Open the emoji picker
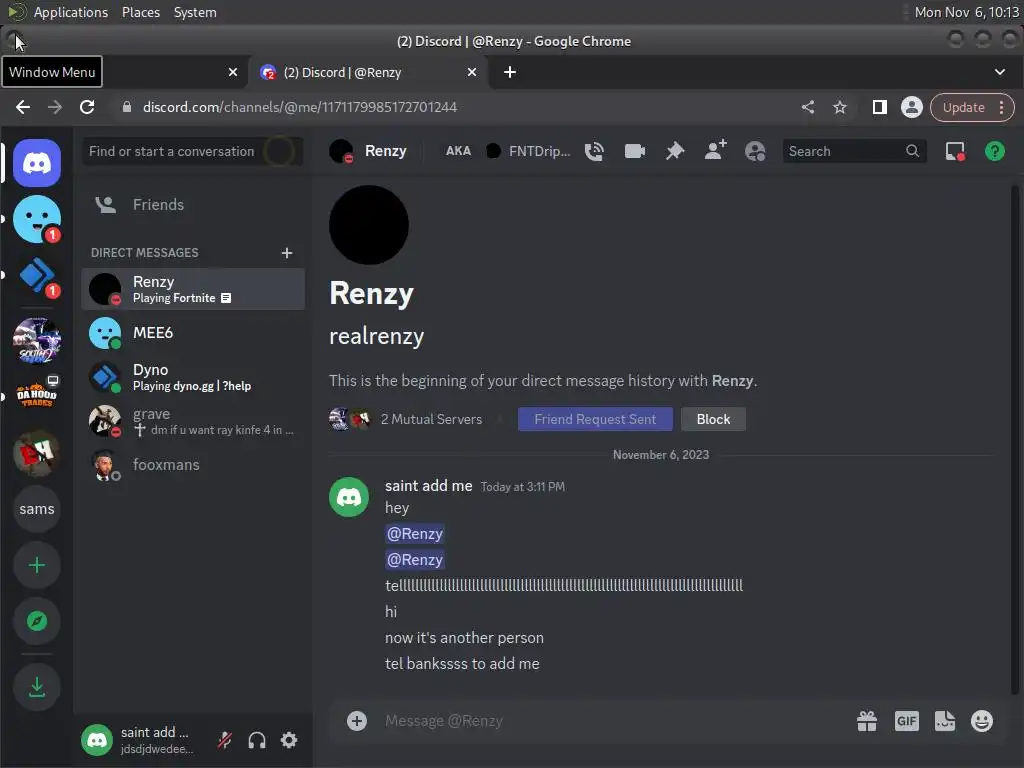This screenshot has height=768, width=1024. coord(982,721)
